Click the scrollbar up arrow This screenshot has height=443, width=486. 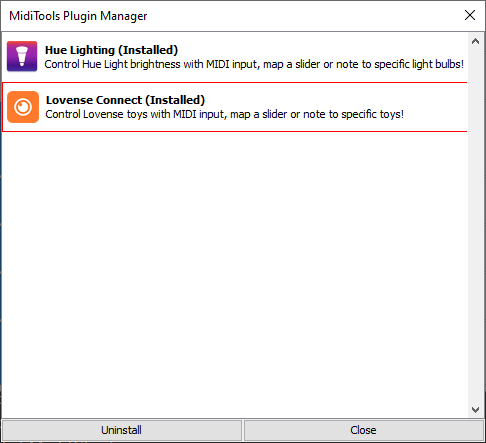pos(476,41)
